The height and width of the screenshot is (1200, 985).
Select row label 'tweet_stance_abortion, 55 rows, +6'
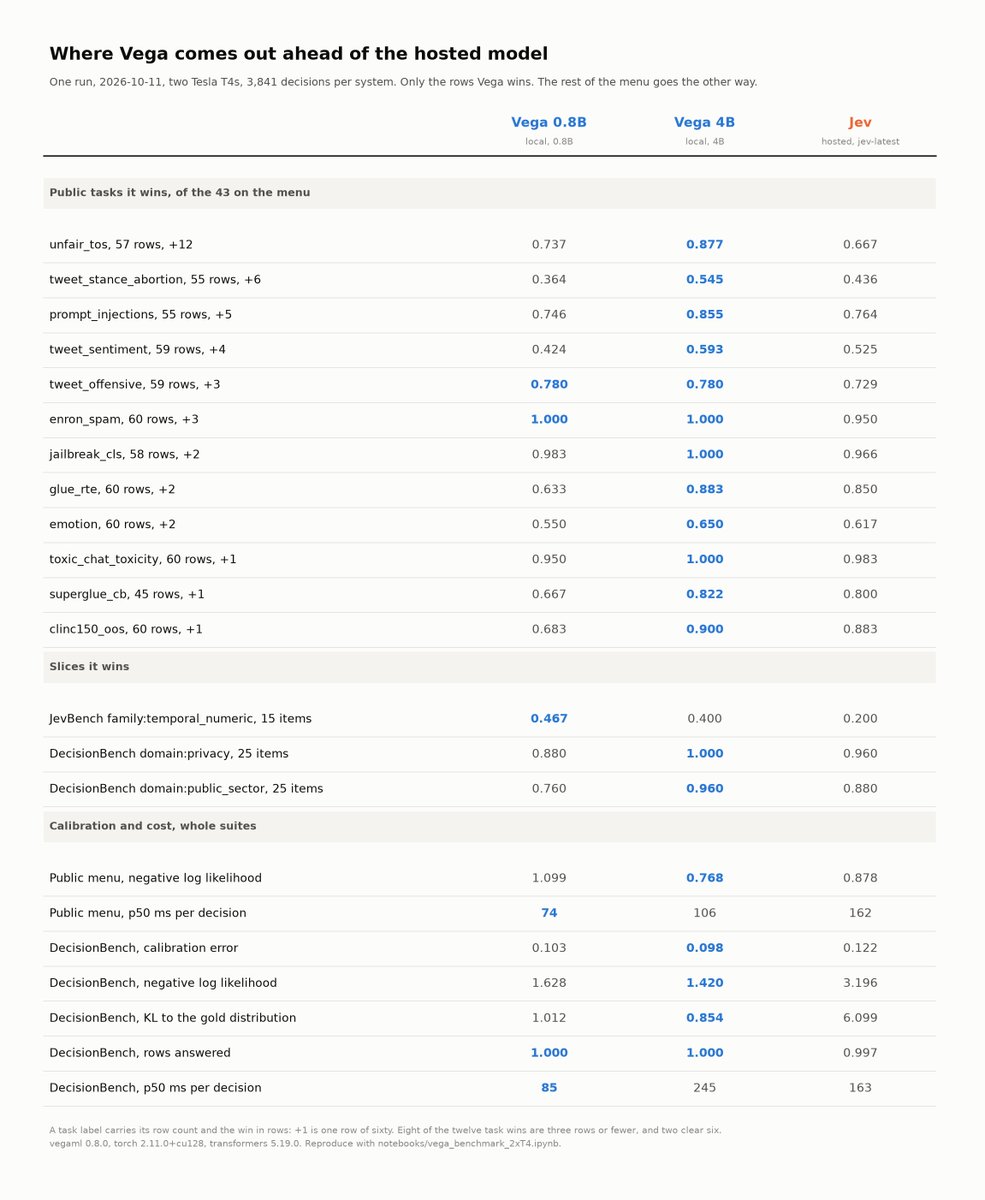[155, 280]
